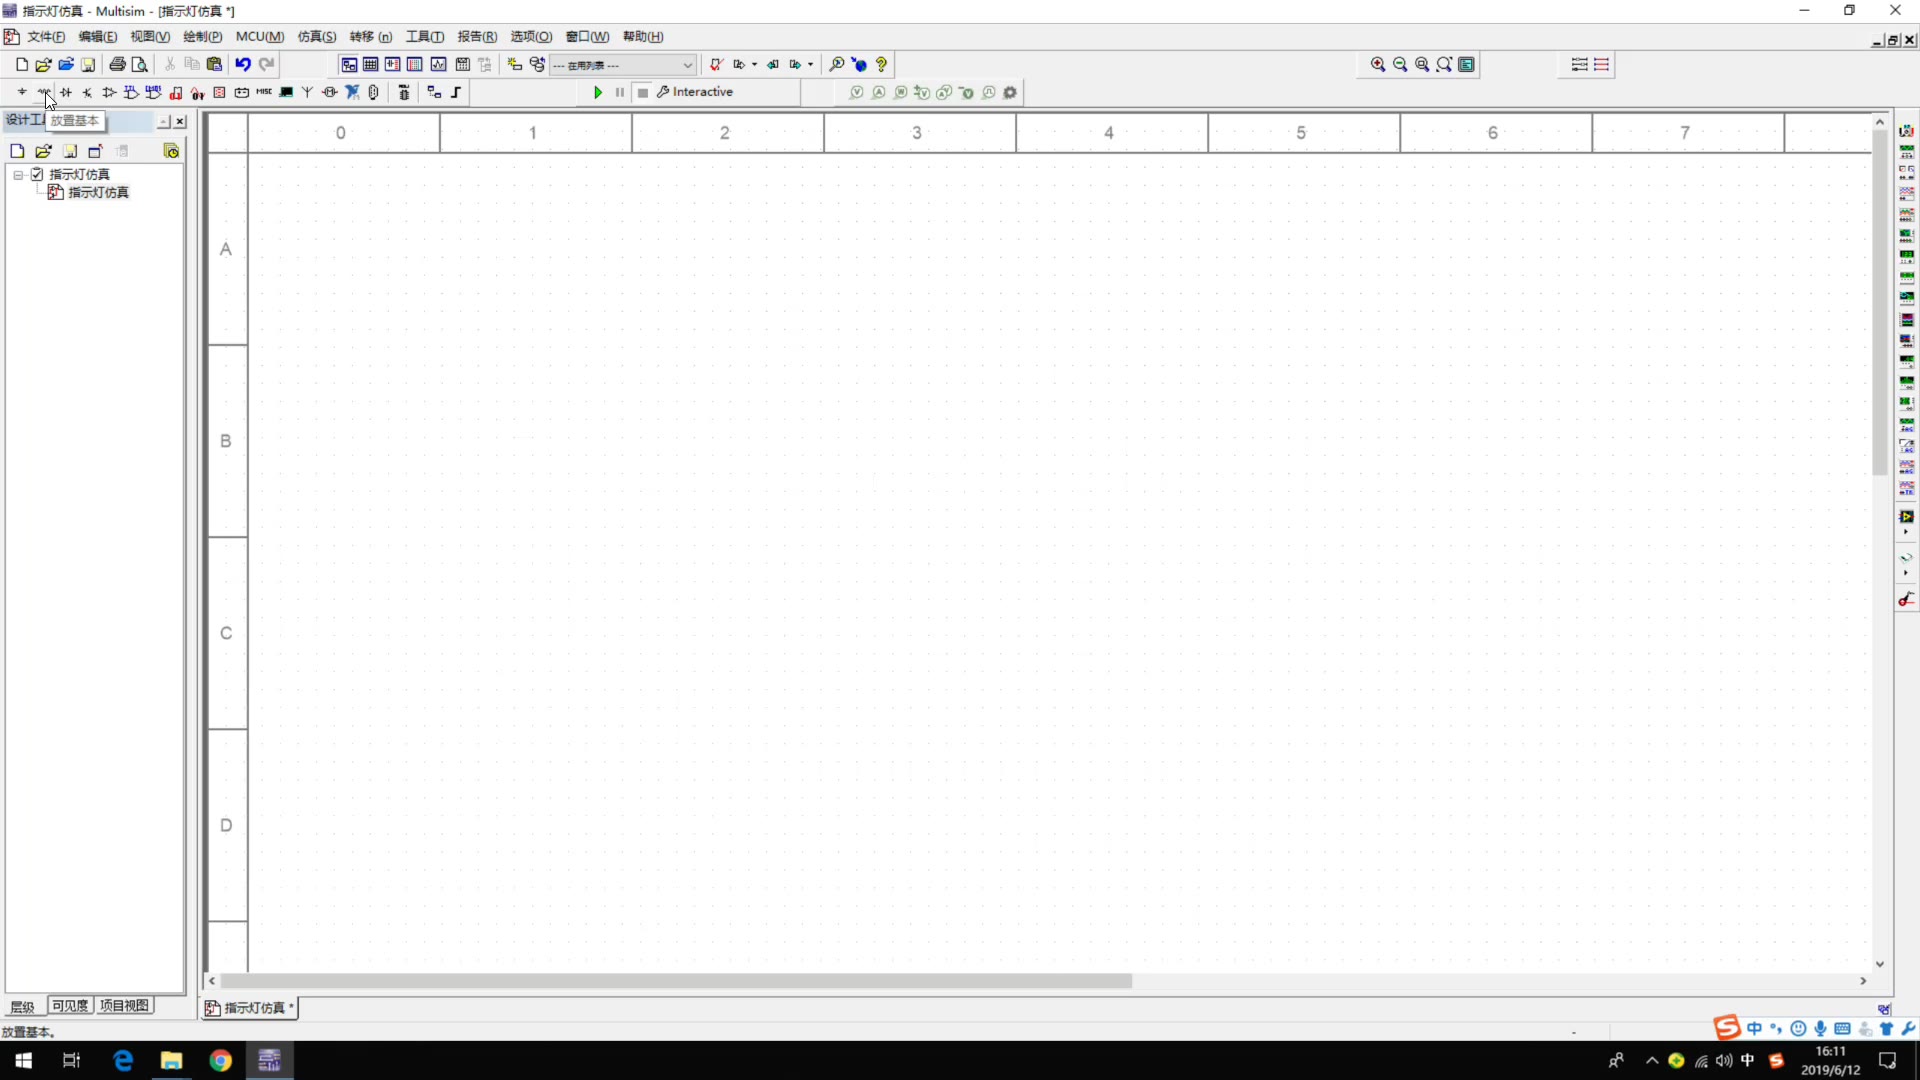Switch to the 可见度 tab
This screenshot has width=1920, height=1080.
[x=70, y=1006]
